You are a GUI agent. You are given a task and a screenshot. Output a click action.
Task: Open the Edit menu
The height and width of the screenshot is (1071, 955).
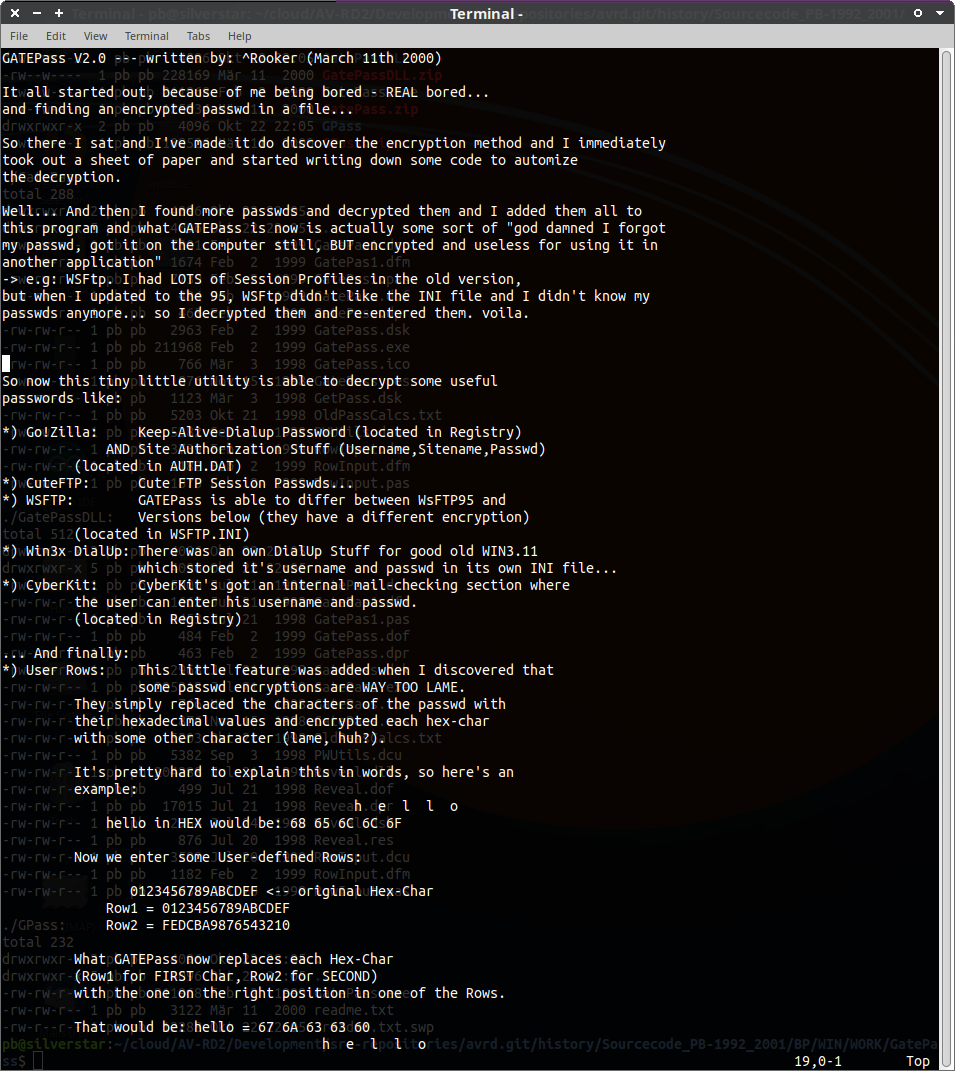55,36
